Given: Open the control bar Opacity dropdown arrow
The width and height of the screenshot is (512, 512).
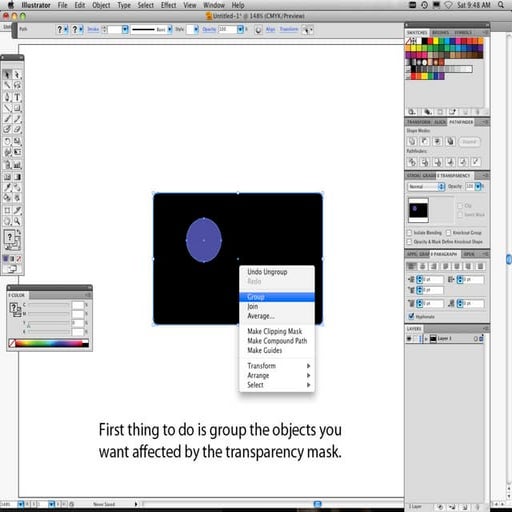Looking at the screenshot, I should coord(240,30).
